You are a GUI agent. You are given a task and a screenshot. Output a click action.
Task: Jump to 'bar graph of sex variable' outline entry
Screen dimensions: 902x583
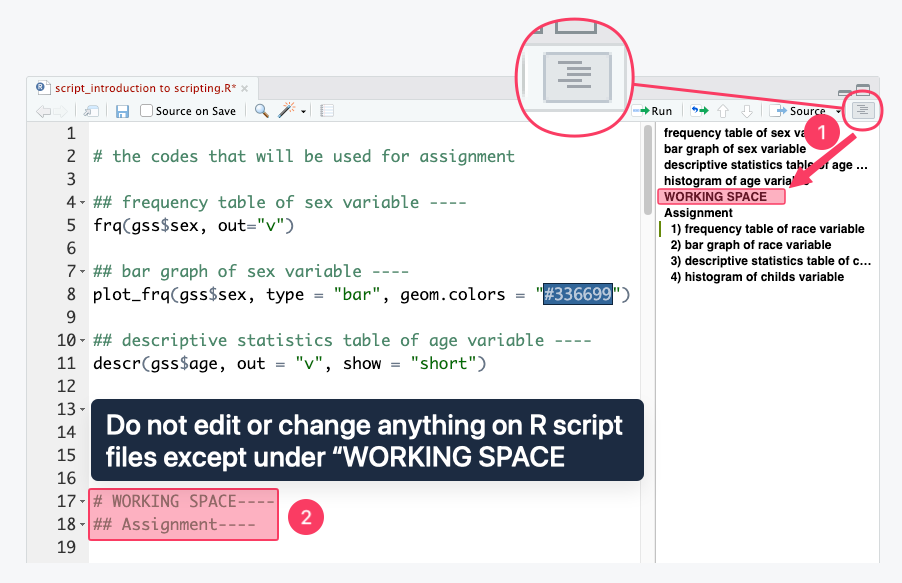point(735,149)
